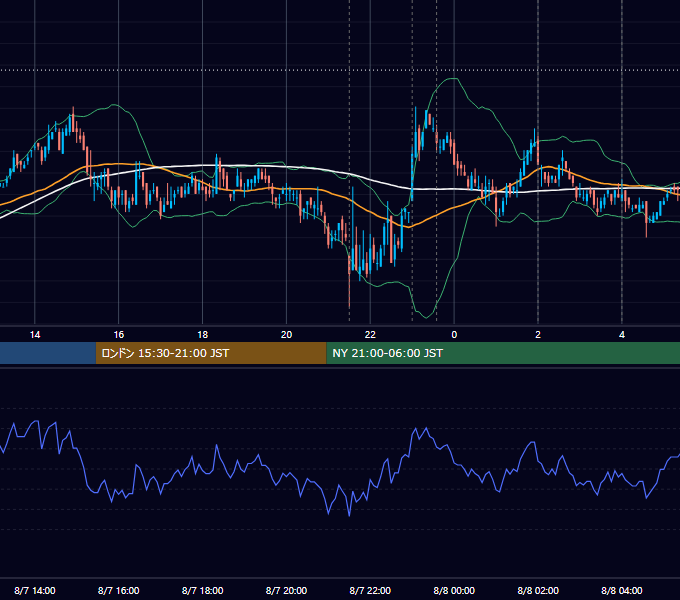Click the 4 hour label on price chart axis
680x600 pixels.
click(622, 335)
